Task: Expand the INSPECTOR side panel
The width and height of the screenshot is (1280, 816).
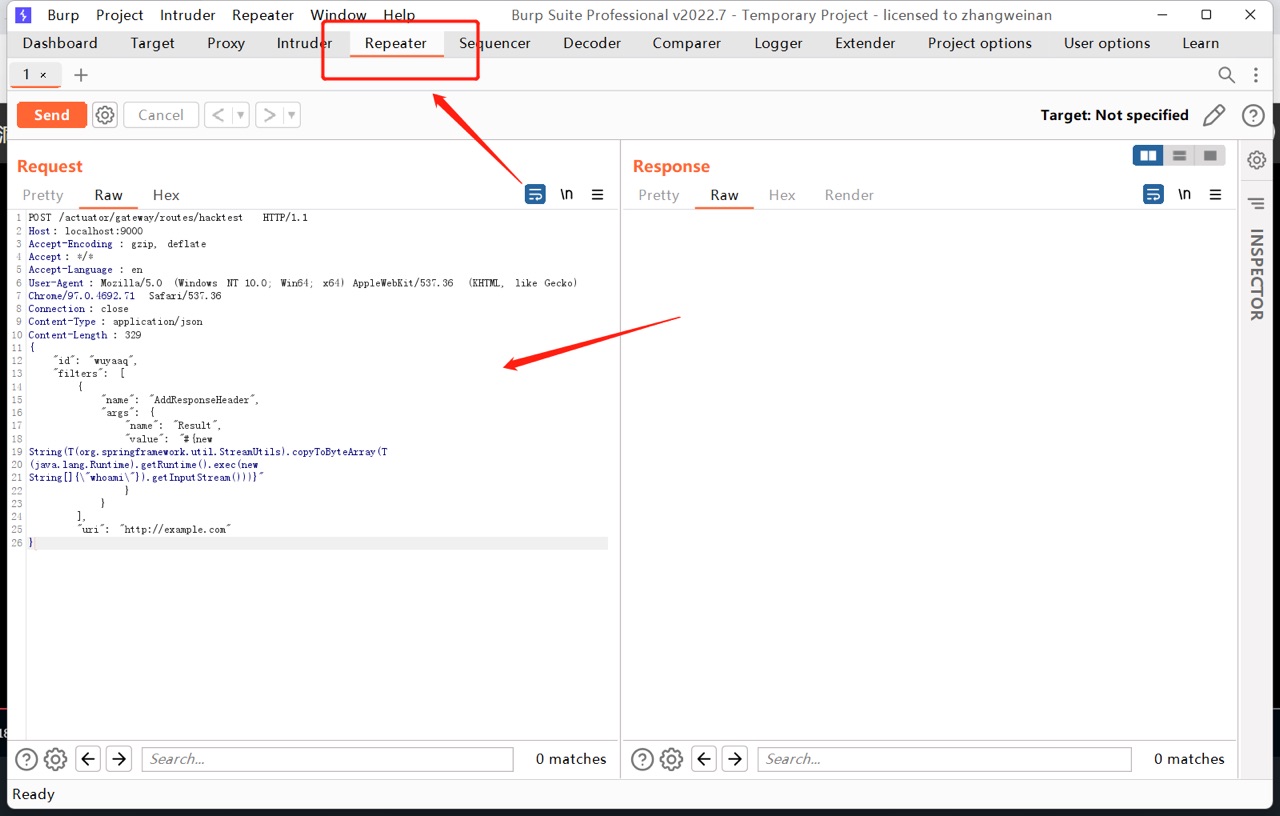Action: [x=1257, y=275]
